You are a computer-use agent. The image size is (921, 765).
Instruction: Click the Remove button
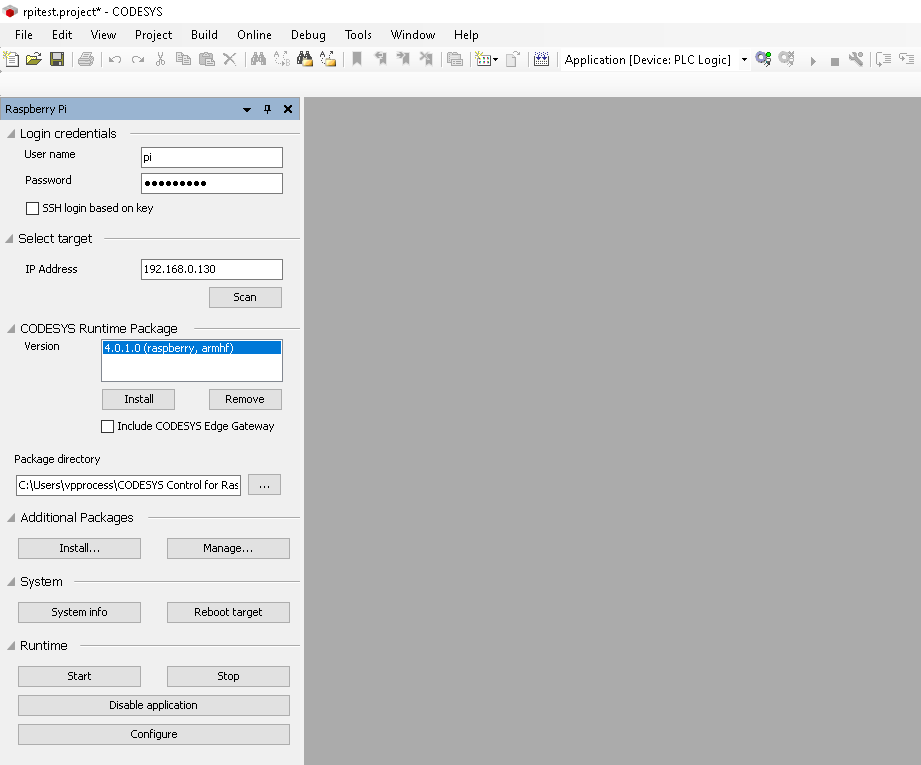pos(245,400)
